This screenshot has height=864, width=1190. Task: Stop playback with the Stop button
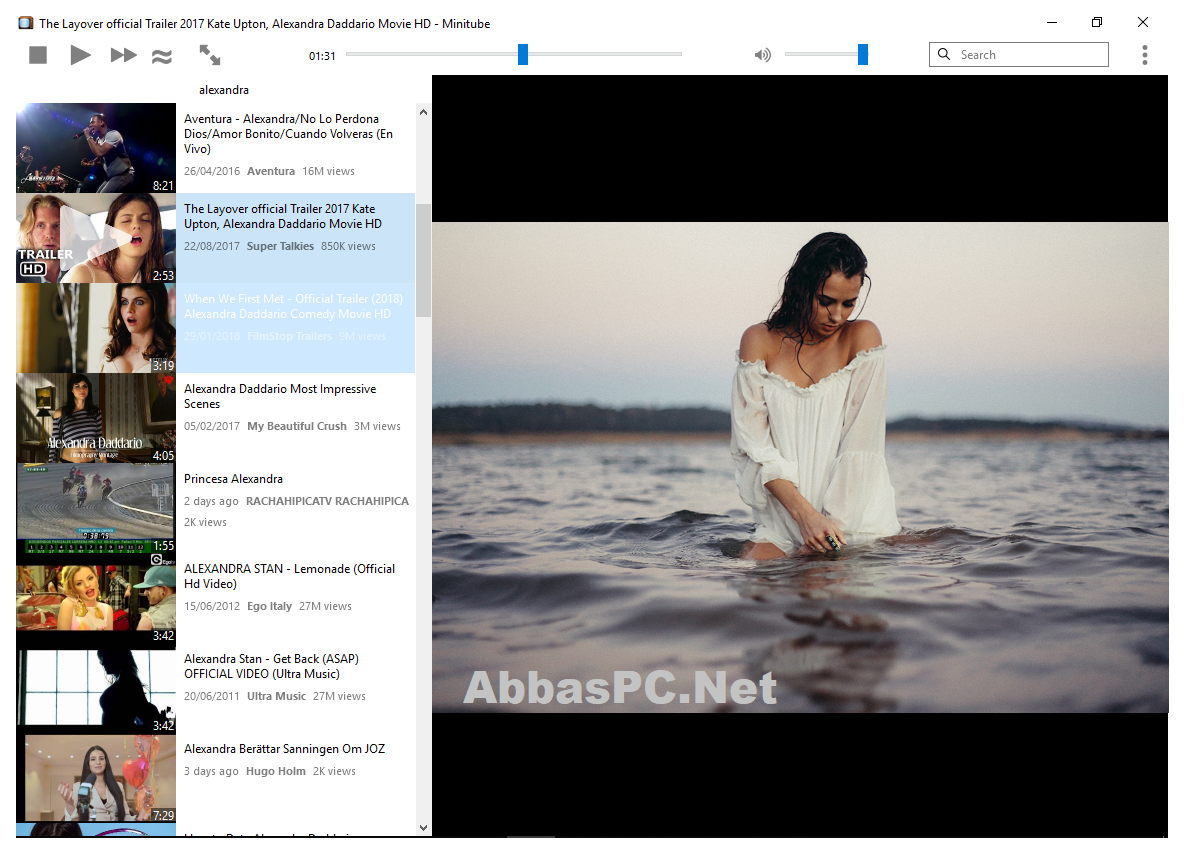tap(38, 55)
